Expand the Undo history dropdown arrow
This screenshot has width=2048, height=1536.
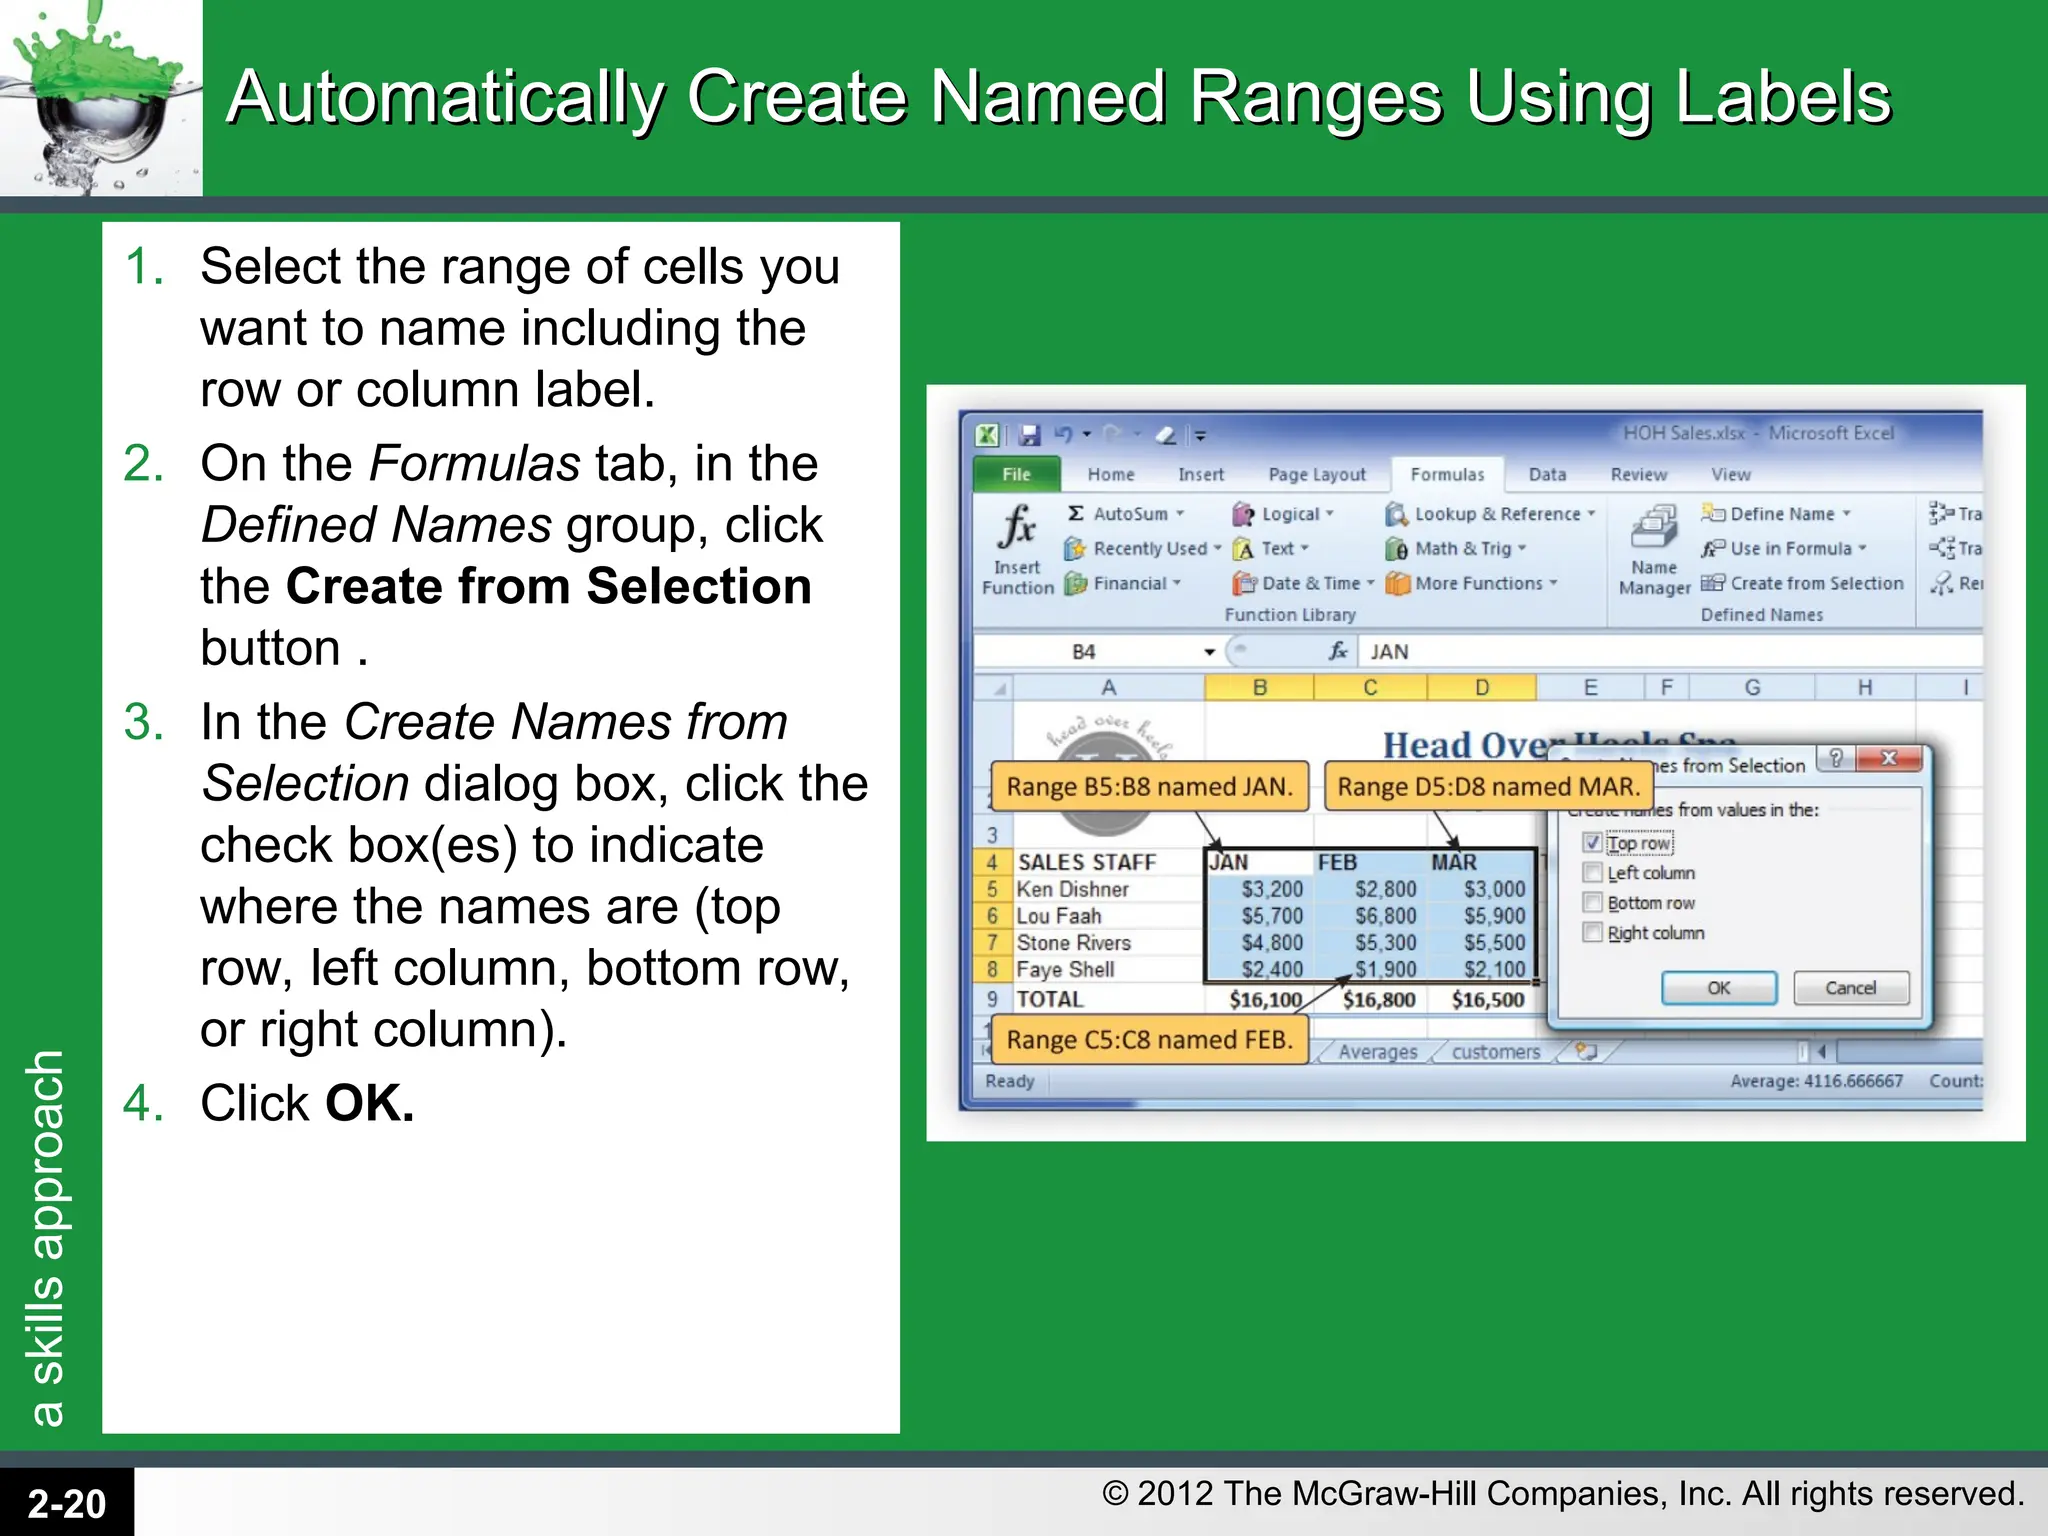point(1086,435)
